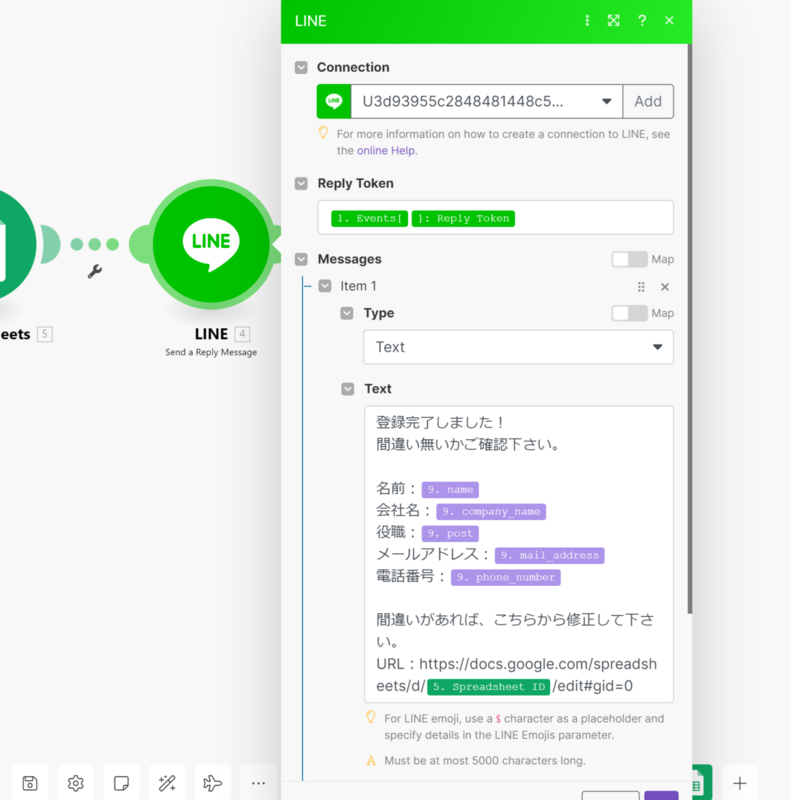Click the white button at panel bottom
The height and width of the screenshot is (800, 791).
pos(610,795)
